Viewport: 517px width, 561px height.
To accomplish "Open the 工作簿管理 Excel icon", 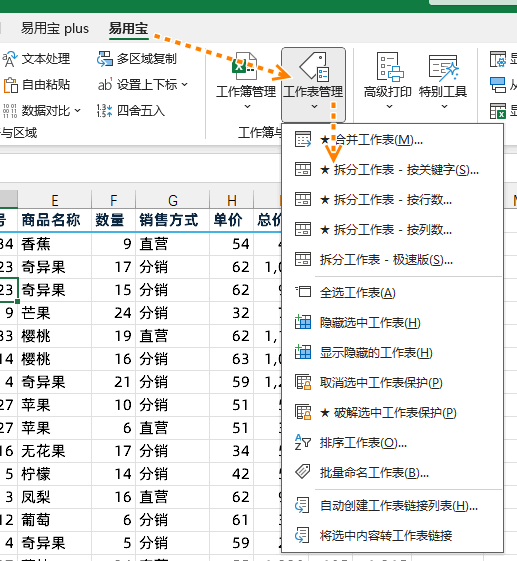I will (244, 66).
